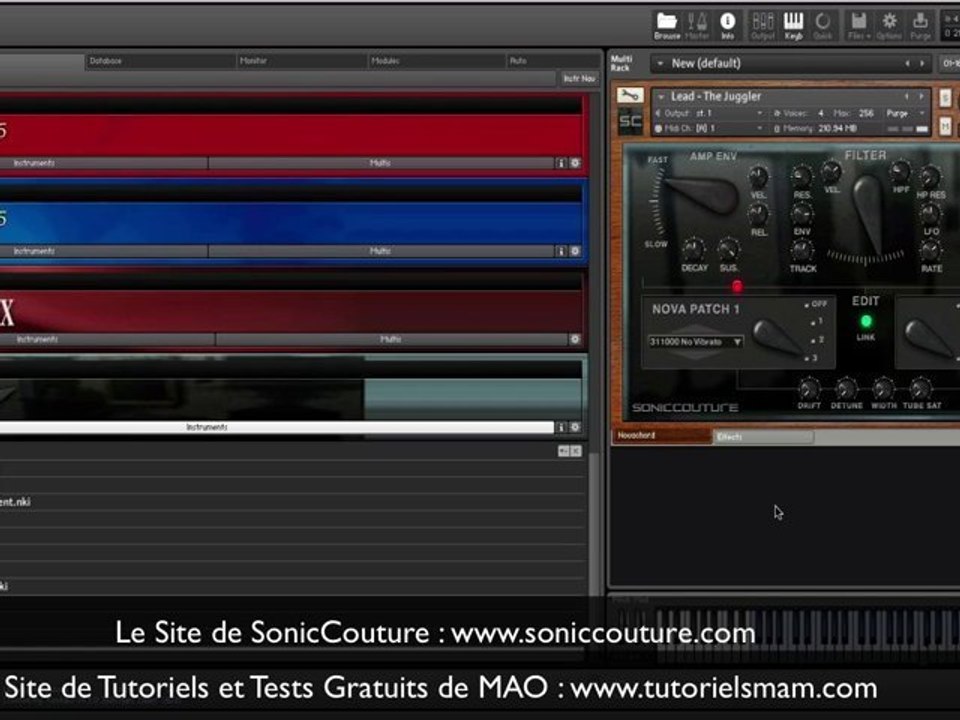Mute the Lead - The Juggler instrument
The image size is (960, 720).
pyautogui.click(x=945, y=126)
